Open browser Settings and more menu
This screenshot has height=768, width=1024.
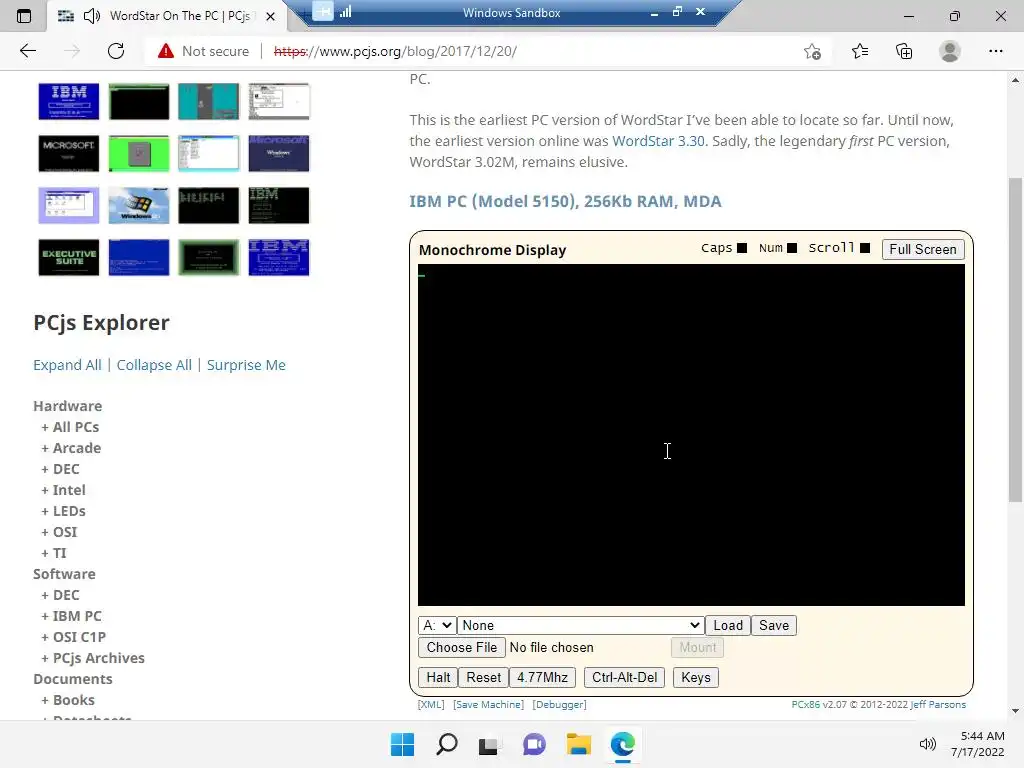point(995,51)
